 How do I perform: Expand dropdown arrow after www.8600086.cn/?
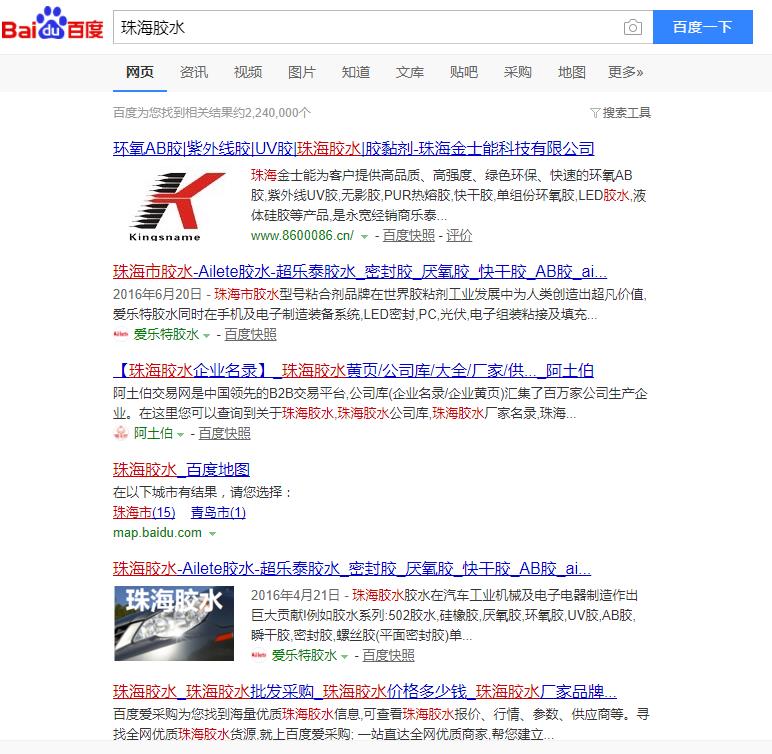point(364,236)
